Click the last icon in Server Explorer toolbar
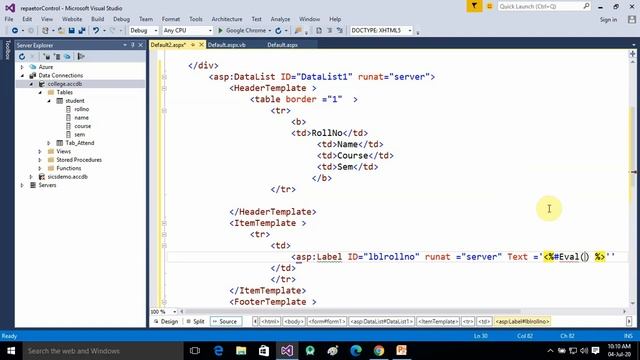640x360 pixels. coord(81,56)
